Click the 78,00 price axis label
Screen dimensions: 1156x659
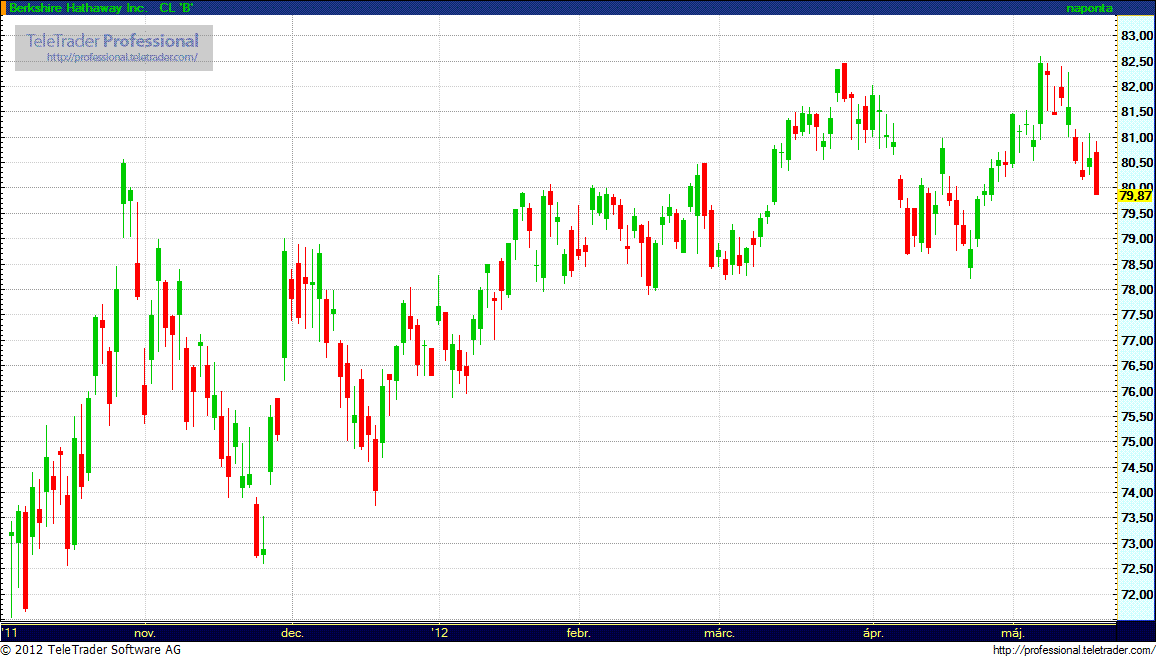(x=1136, y=290)
